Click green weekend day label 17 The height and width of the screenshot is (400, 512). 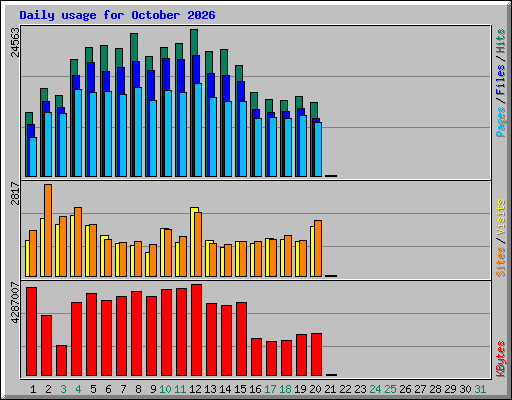(270, 389)
